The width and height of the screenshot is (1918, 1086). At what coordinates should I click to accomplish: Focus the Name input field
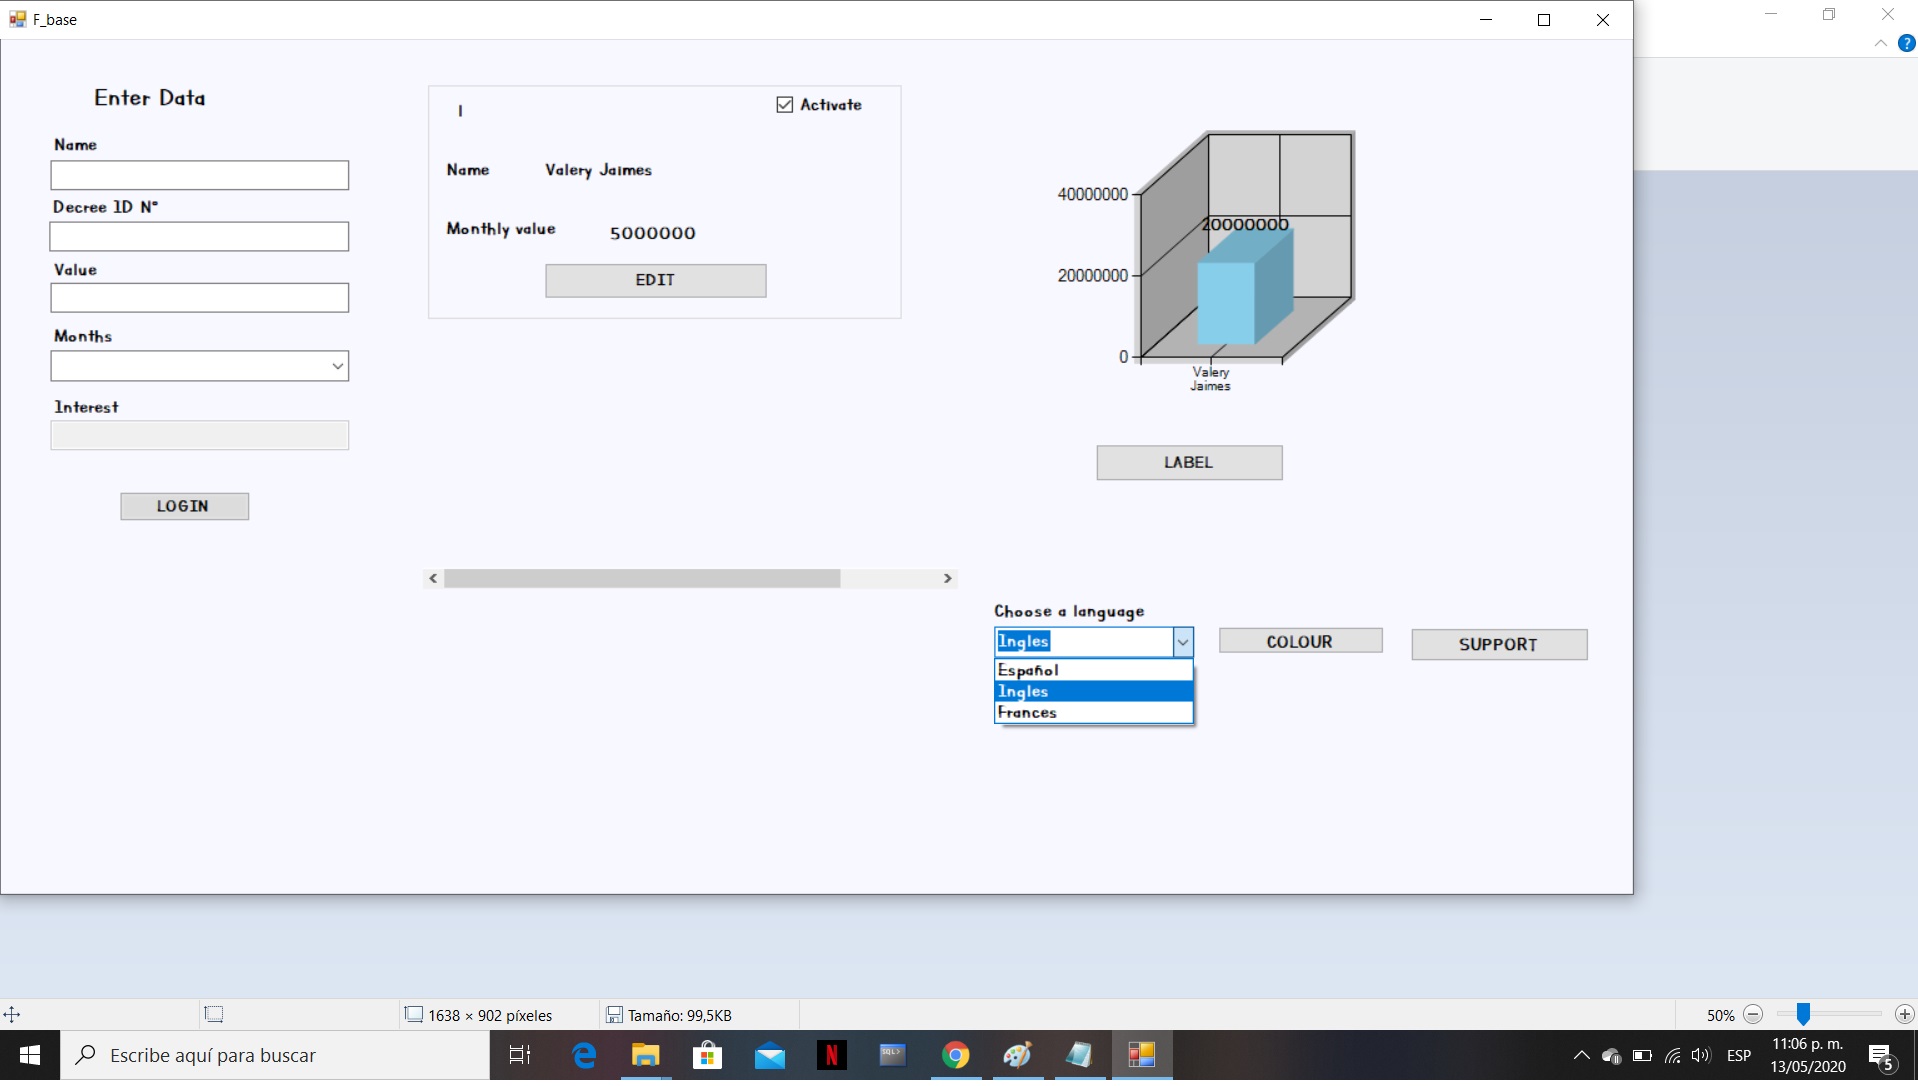pyautogui.click(x=200, y=175)
